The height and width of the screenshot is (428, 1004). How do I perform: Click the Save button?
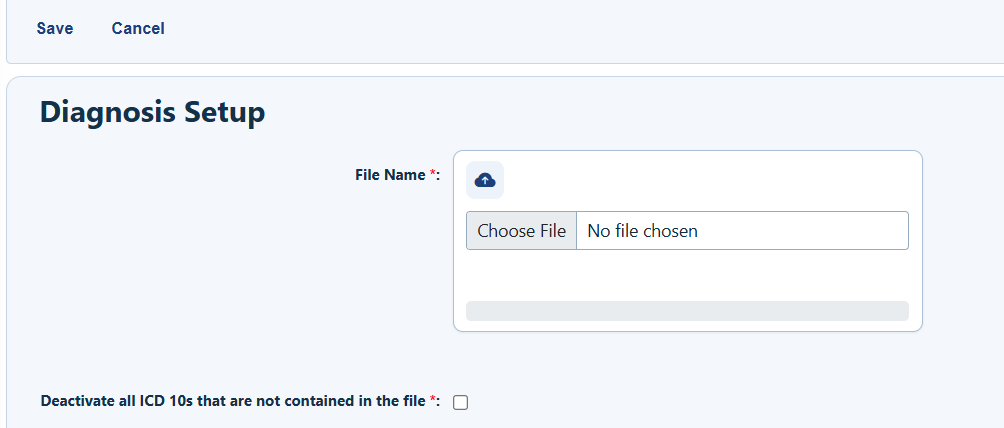[55, 29]
